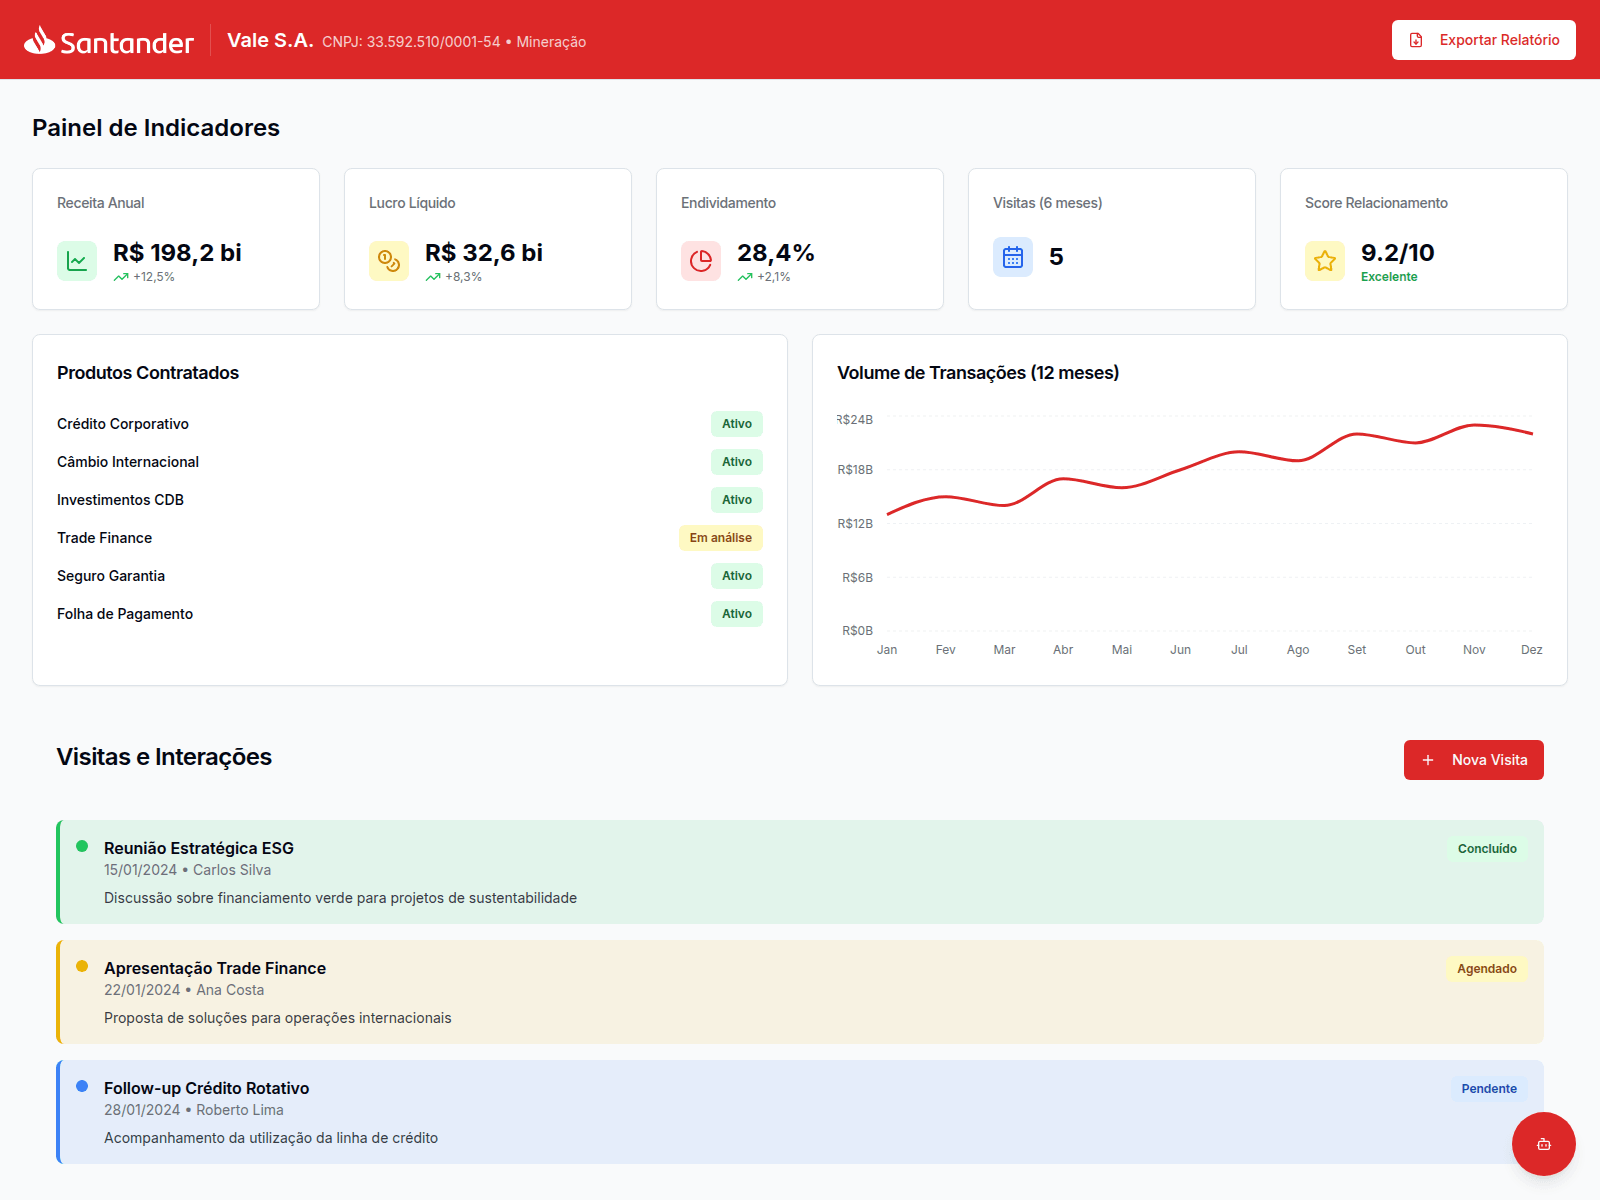The height and width of the screenshot is (1200, 1600).
Task: Click the 15/01/2024 • Carlos Silva line
Action: click(x=187, y=870)
